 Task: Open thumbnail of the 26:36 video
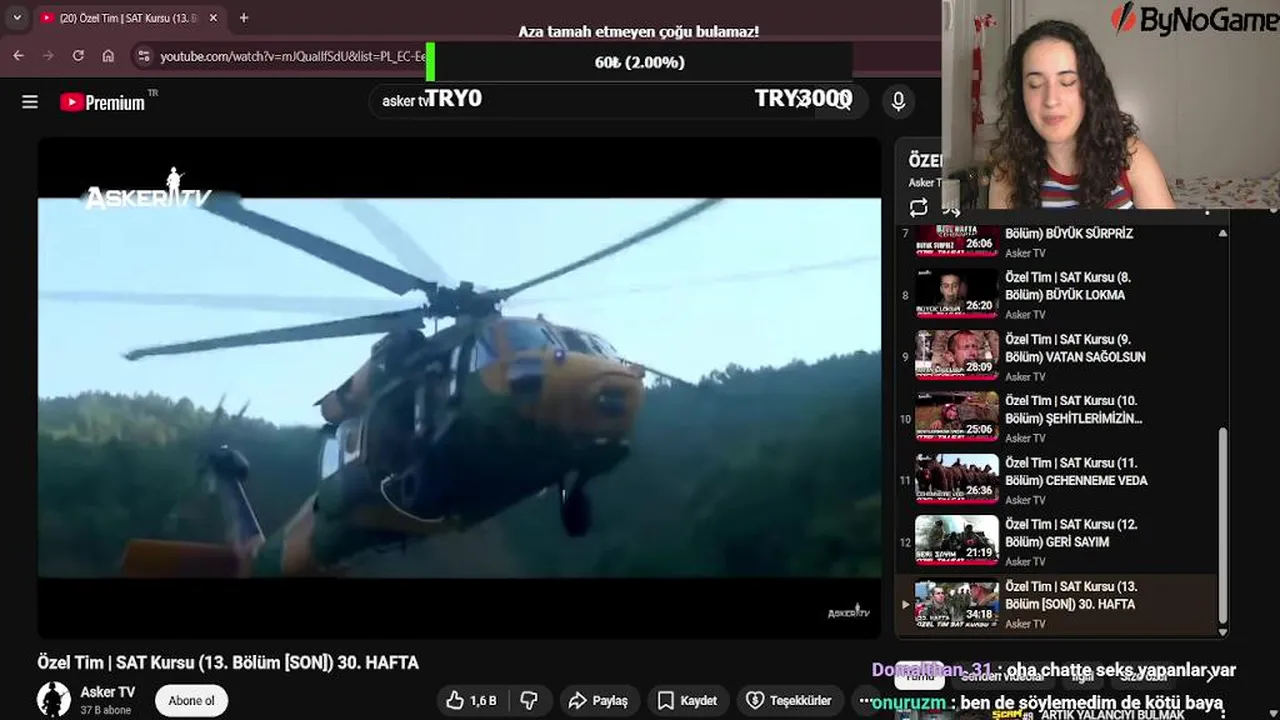957,478
